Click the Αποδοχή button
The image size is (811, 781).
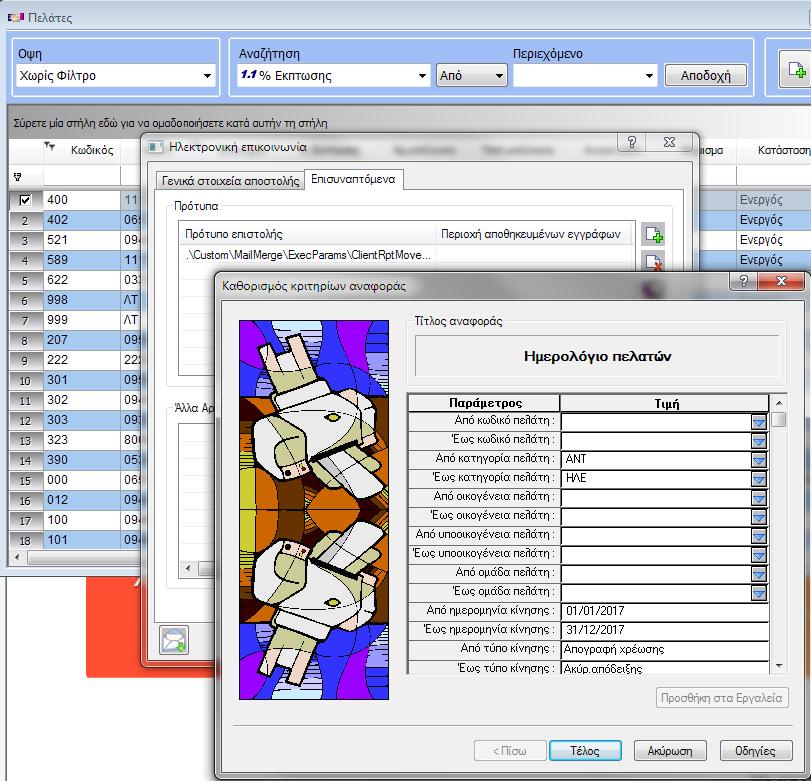click(705, 76)
